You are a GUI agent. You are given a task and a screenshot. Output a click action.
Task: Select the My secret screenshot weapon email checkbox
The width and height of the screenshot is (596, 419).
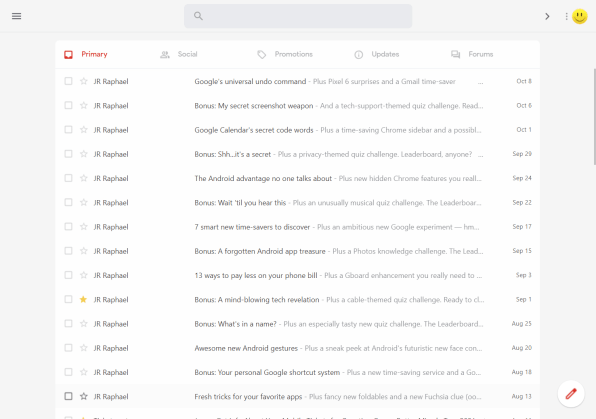(68, 105)
